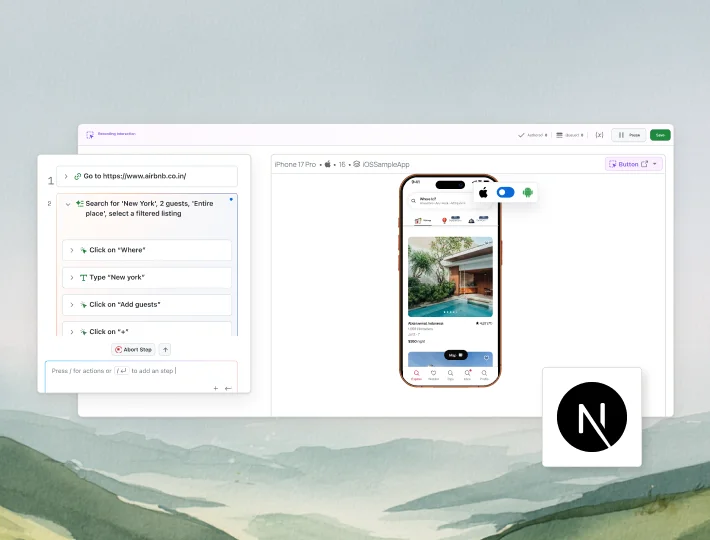This screenshot has height=540, width=710.
Task: Click the AI sparkle icon on Search step
Action: tap(80, 204)
